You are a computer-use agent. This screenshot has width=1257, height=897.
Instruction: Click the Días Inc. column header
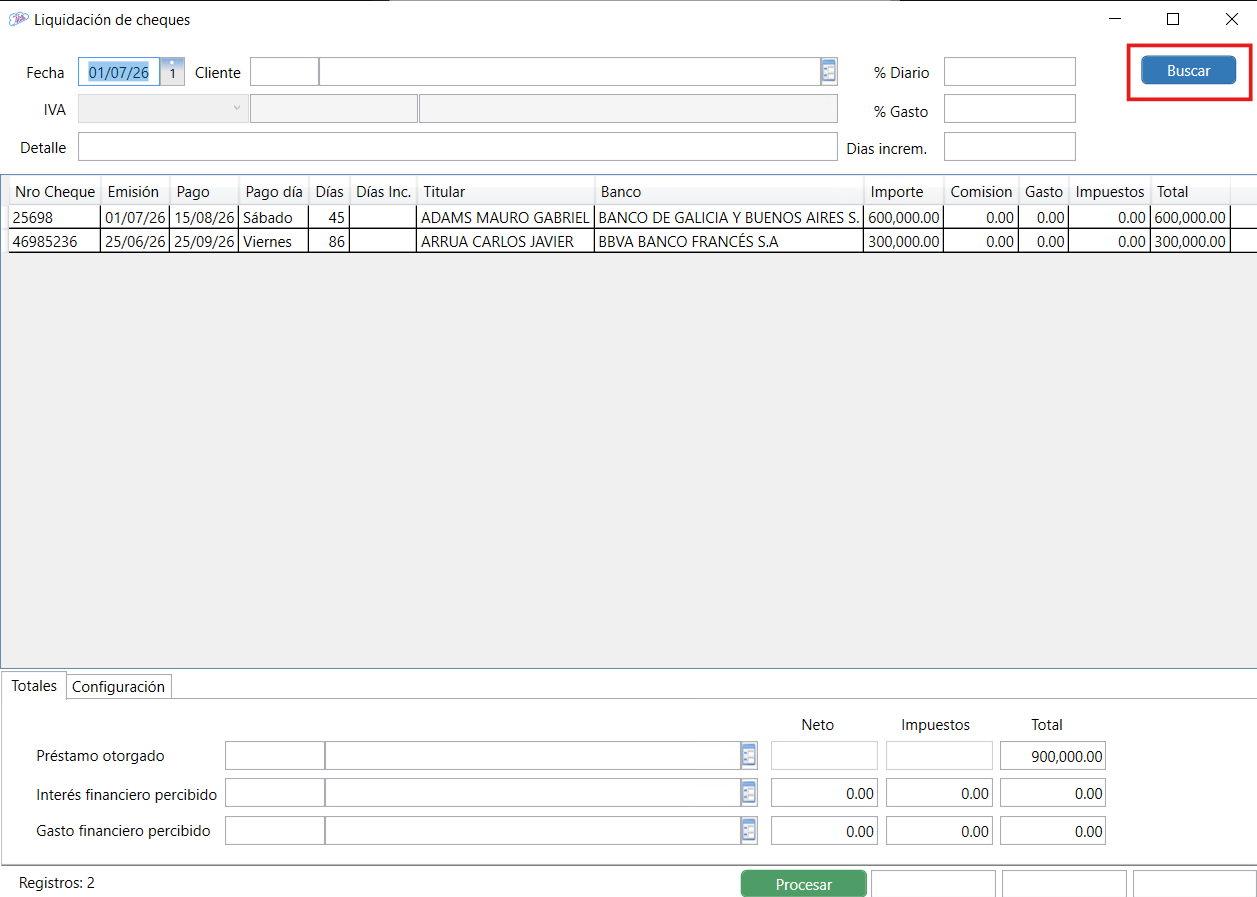383,192
